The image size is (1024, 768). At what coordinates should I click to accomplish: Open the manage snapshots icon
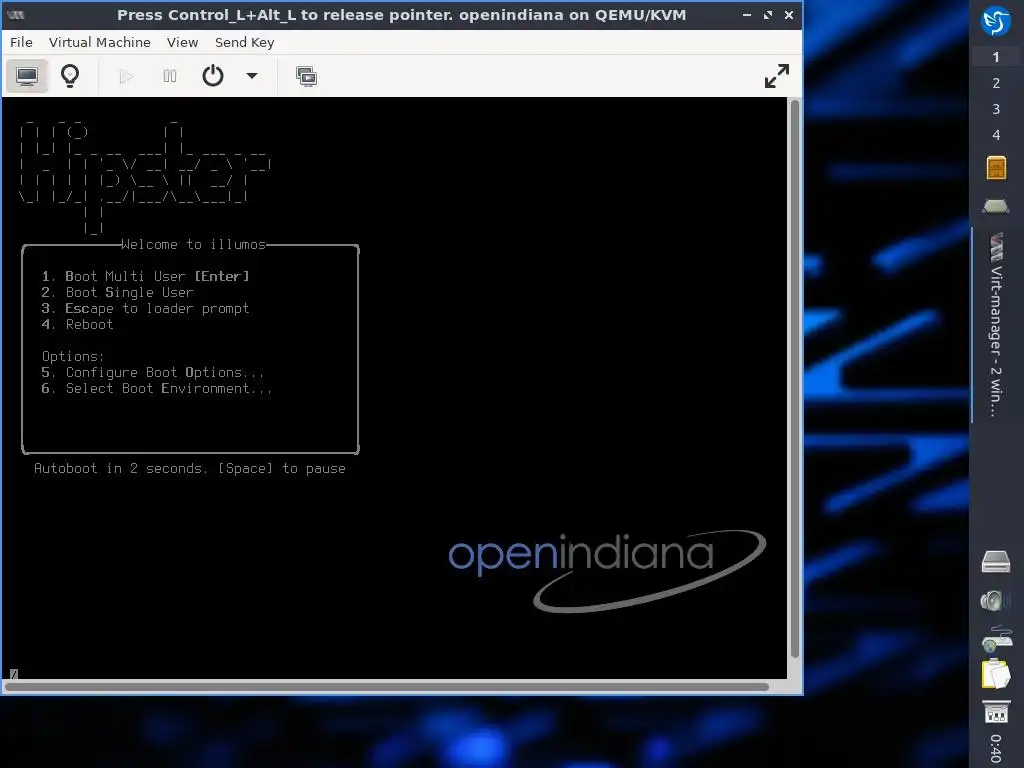click(x=306, y=76)
